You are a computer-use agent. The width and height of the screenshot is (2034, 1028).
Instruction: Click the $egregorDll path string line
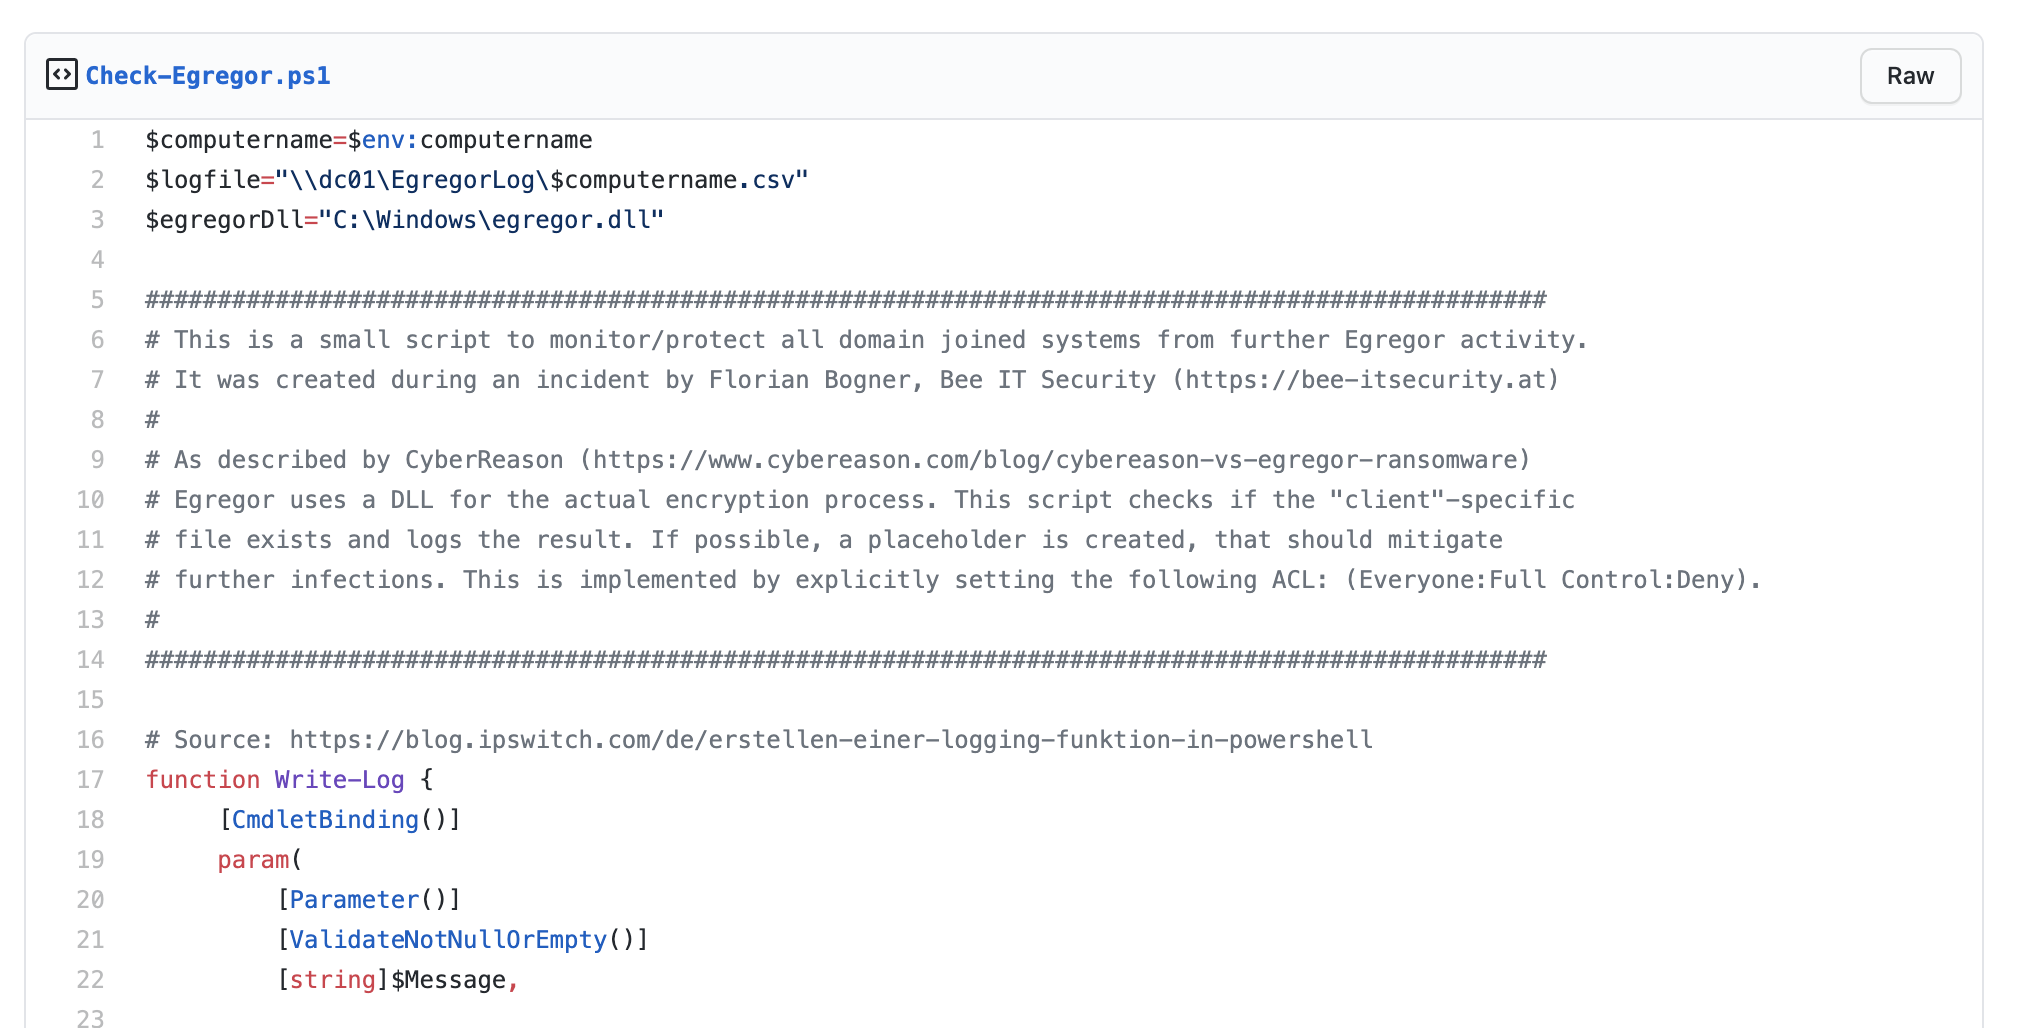(405, 220)
